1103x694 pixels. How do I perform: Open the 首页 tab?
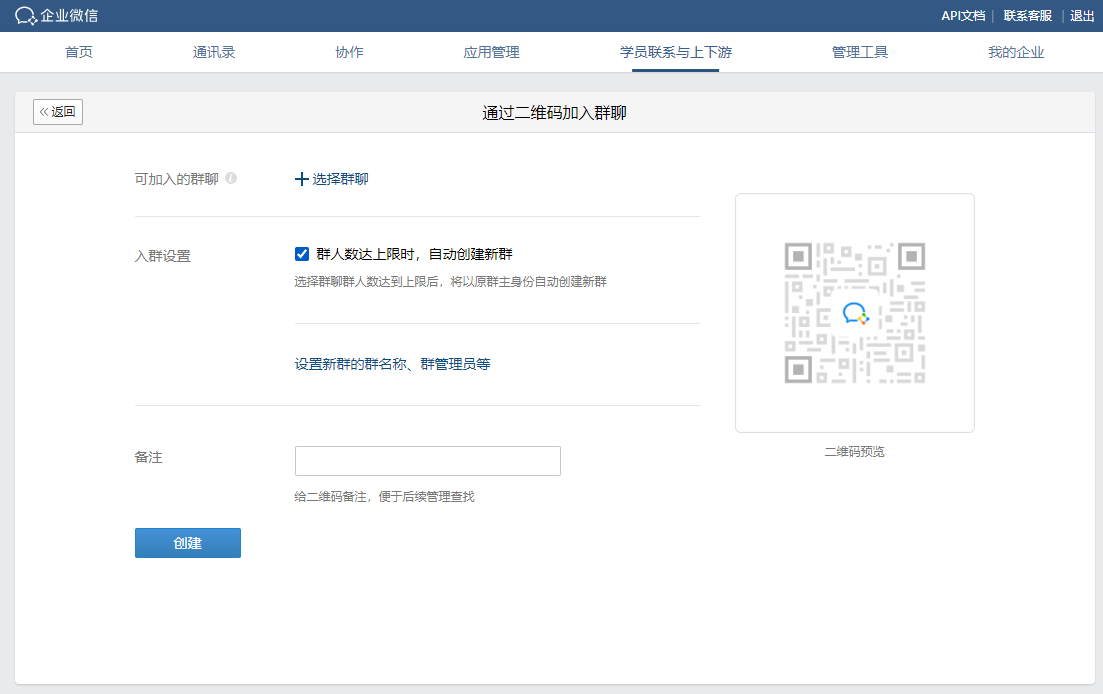coord(79,52)
